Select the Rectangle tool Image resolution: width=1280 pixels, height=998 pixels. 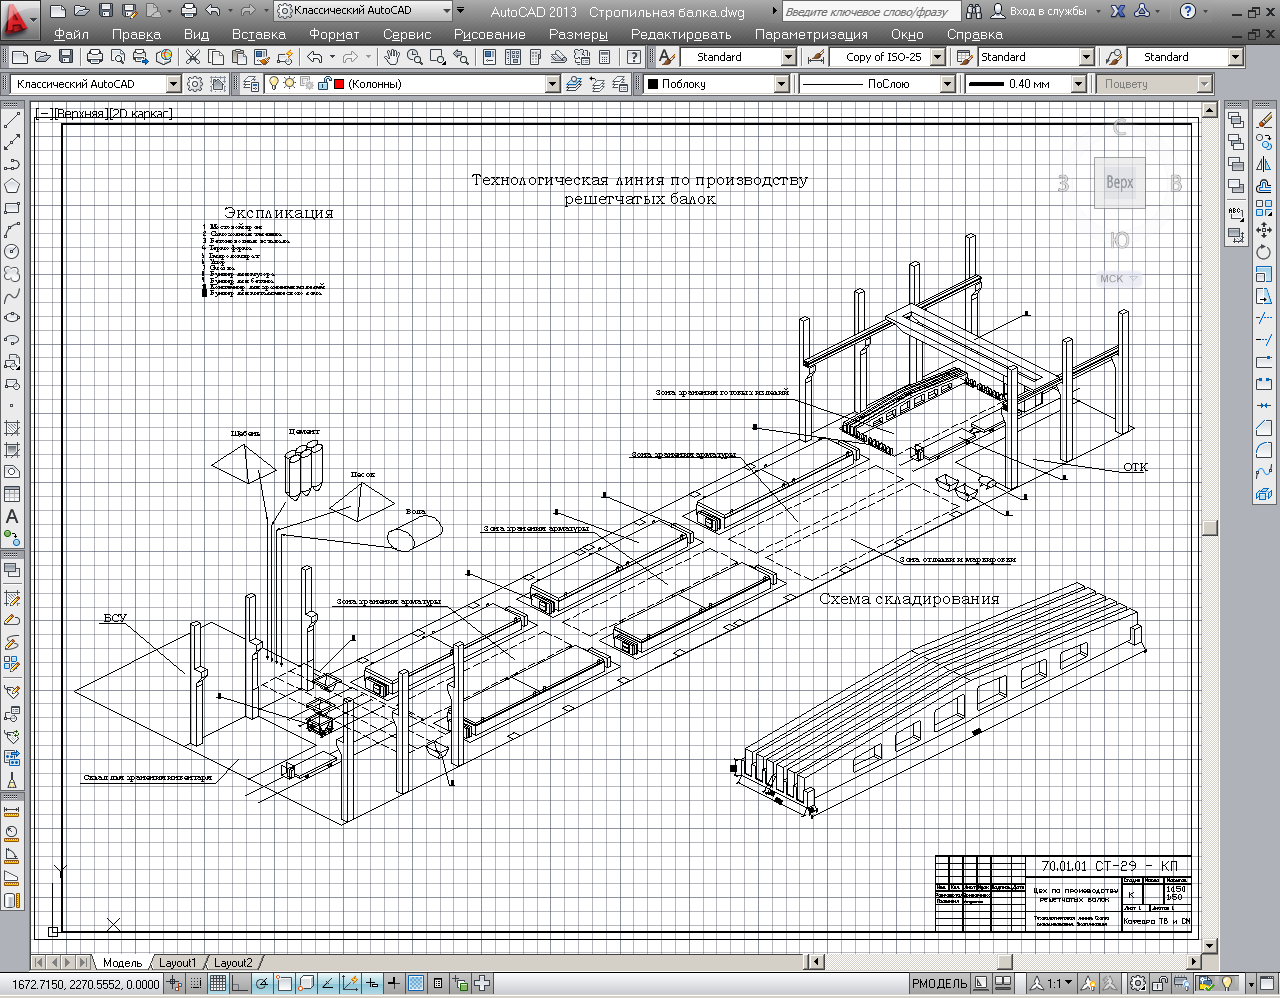point(12,208)
